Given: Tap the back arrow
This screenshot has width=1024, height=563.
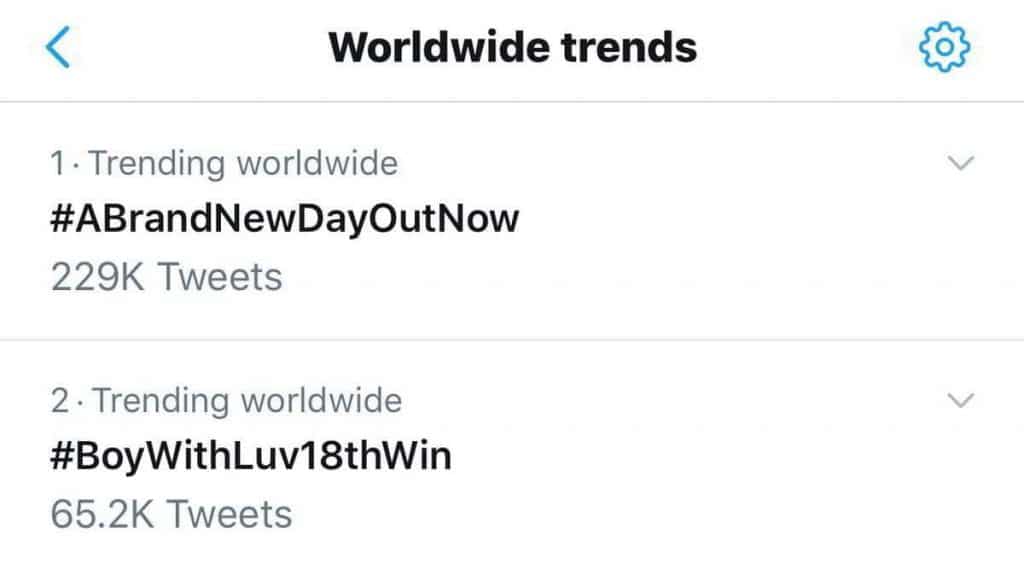Looking at the screenshot, I should (x=59, y=47).
